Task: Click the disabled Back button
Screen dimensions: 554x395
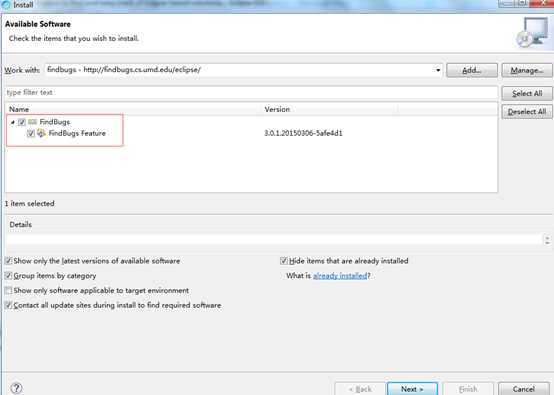Action: click(360, 389)
